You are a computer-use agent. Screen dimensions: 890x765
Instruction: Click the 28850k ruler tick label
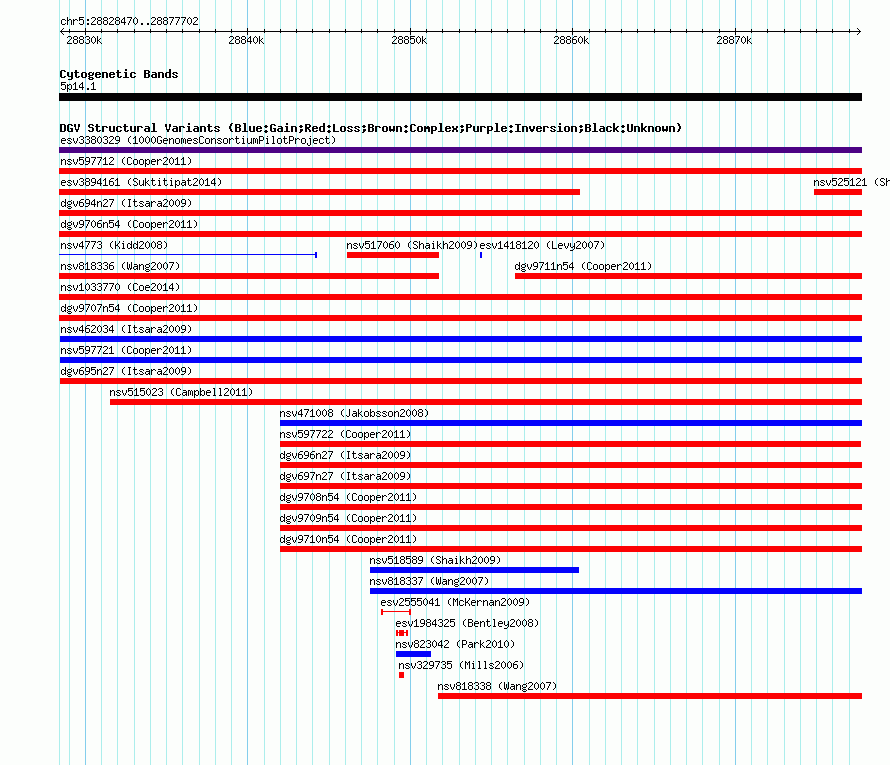point(409,40)
